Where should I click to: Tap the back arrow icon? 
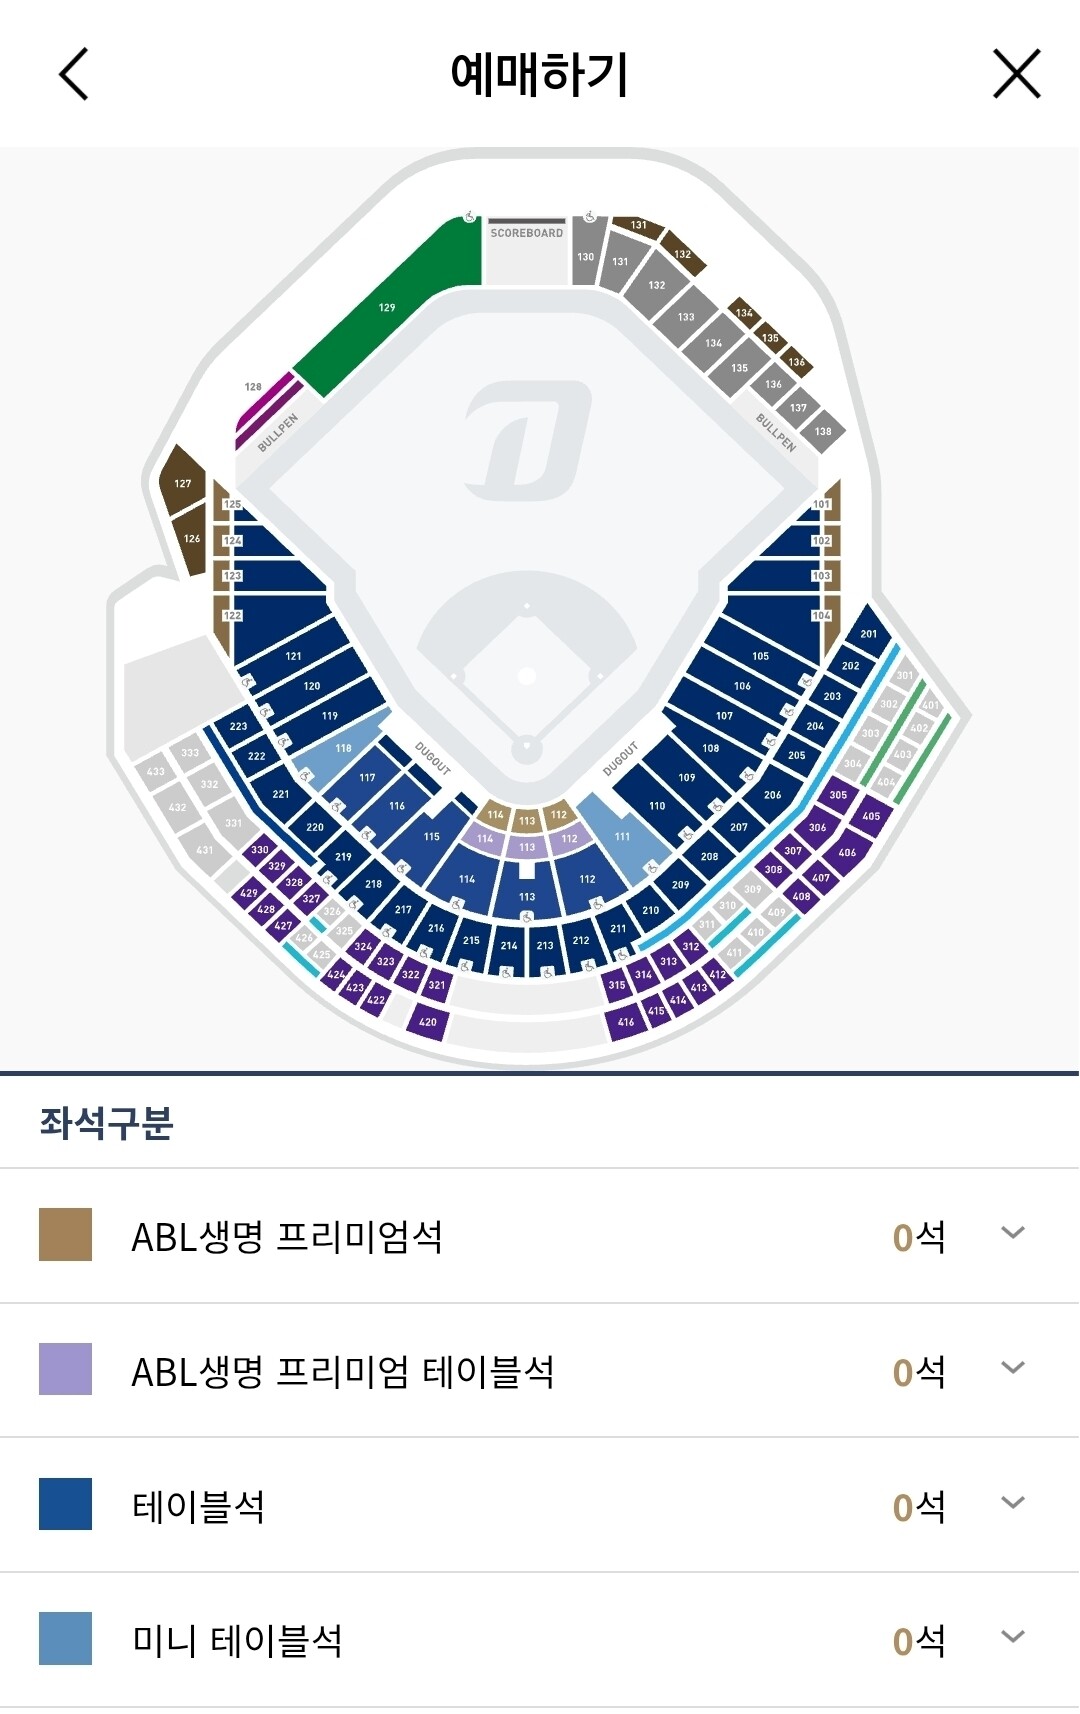[x=74, y=74]
